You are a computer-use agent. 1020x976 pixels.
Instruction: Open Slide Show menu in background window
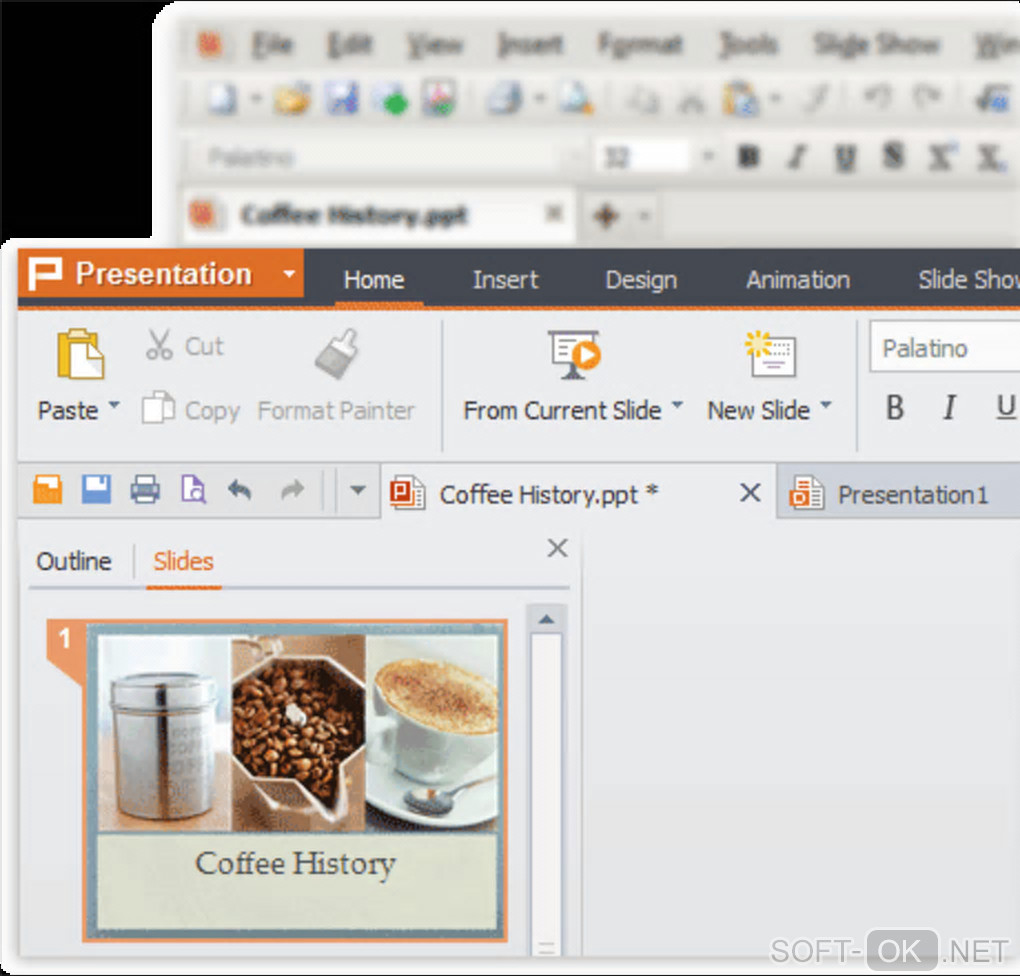pos(876,45)
